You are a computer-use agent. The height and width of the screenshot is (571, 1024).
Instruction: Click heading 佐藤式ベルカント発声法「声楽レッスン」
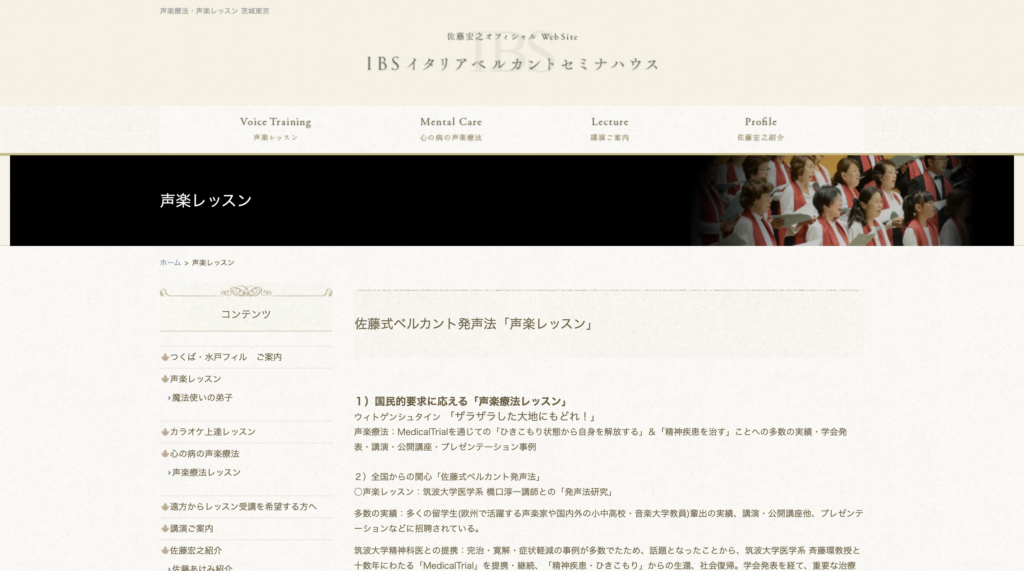(474, 324)
